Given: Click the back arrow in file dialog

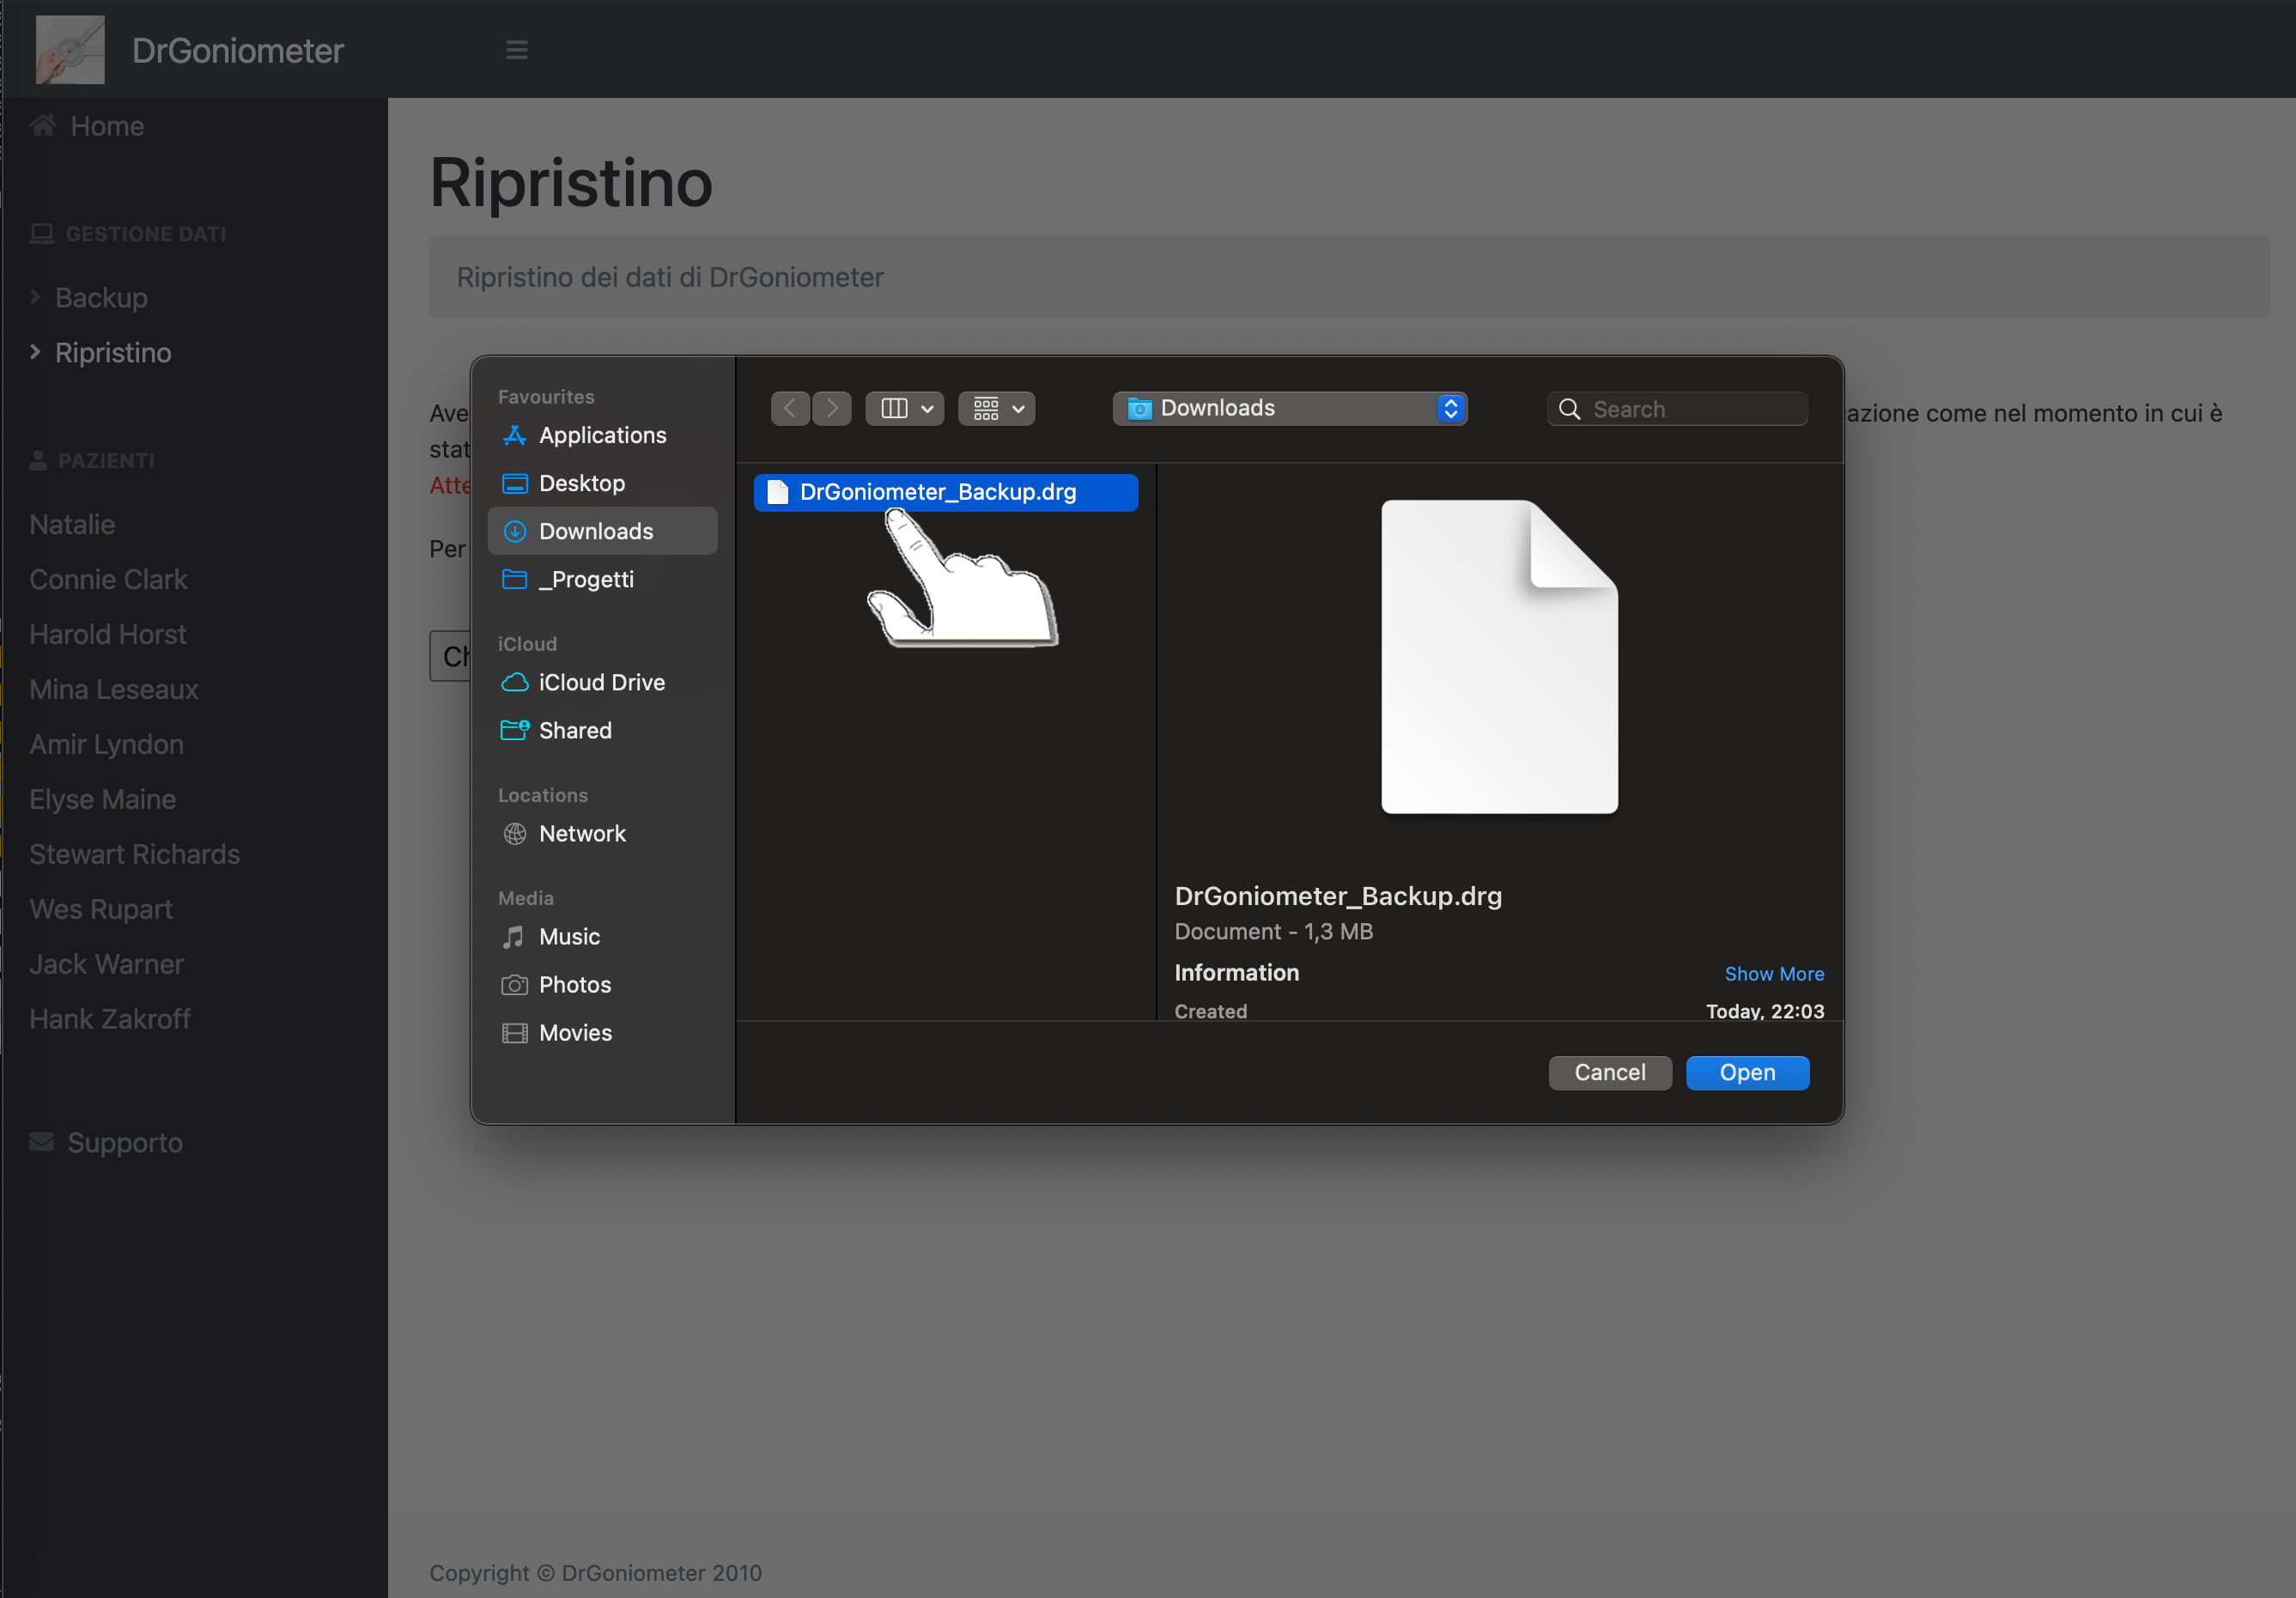Looking at the screenshot, I should 790,408.
